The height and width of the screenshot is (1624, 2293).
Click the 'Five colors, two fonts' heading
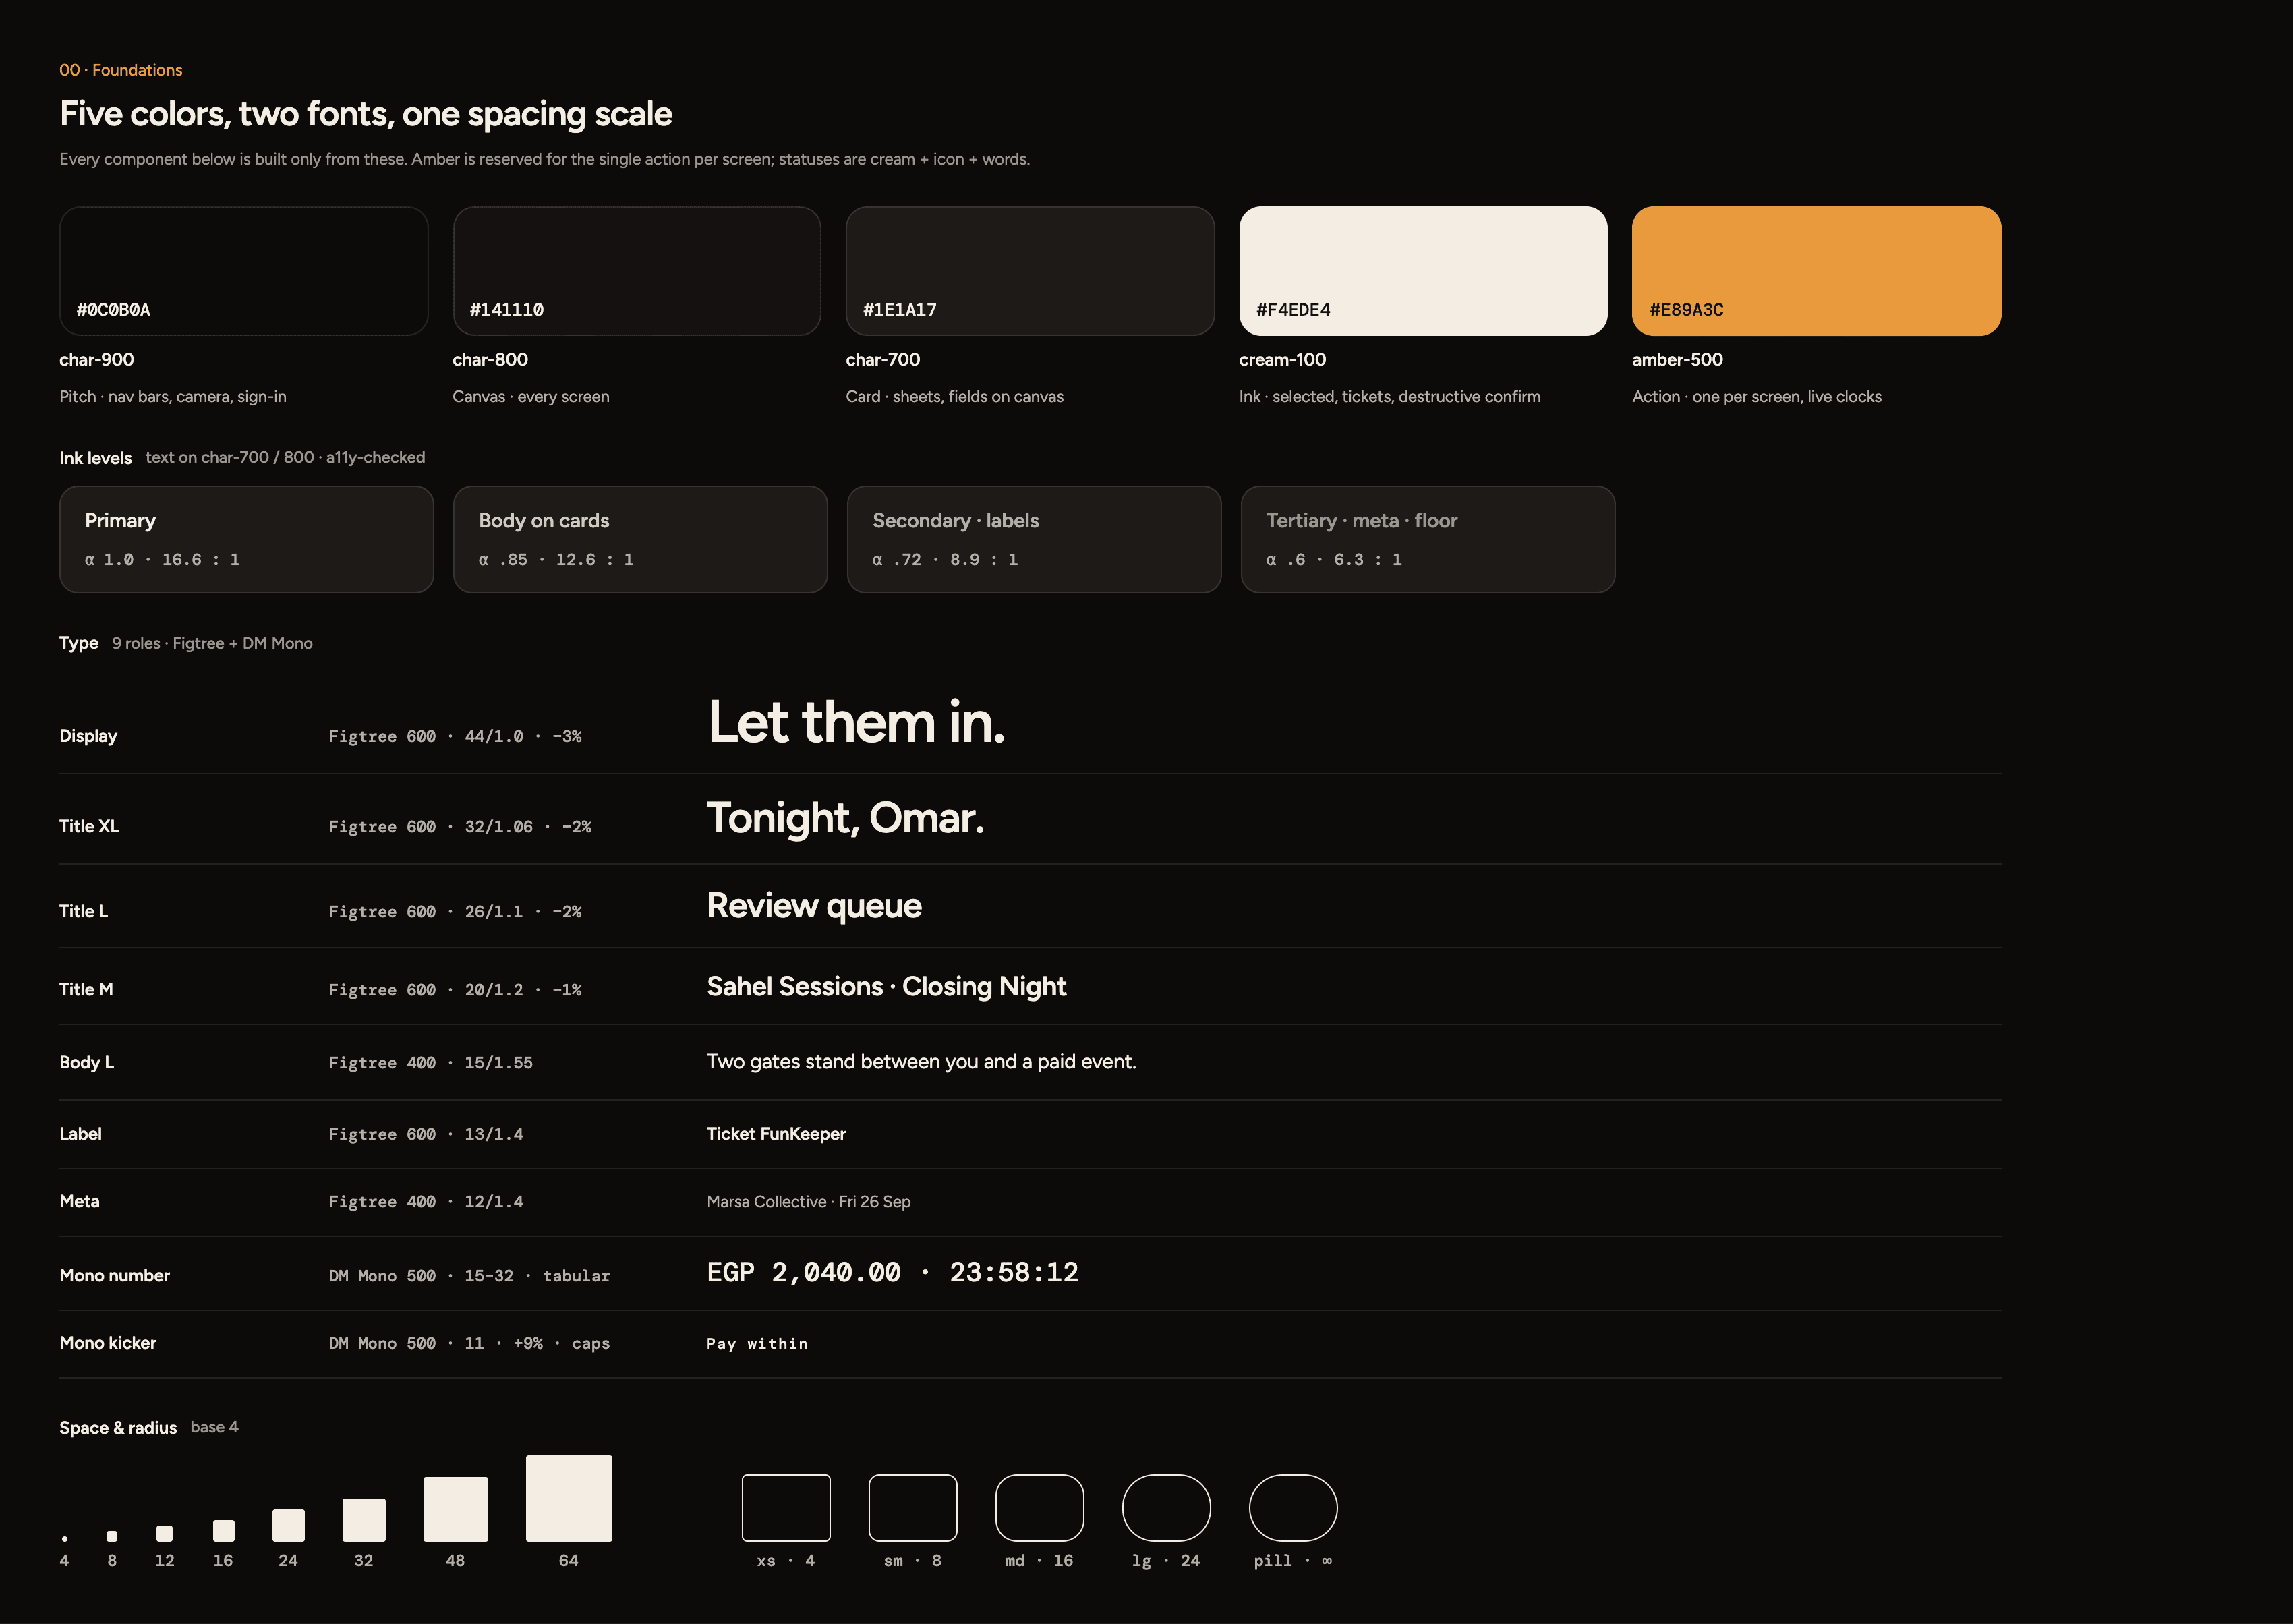click(x=366, y=114)
